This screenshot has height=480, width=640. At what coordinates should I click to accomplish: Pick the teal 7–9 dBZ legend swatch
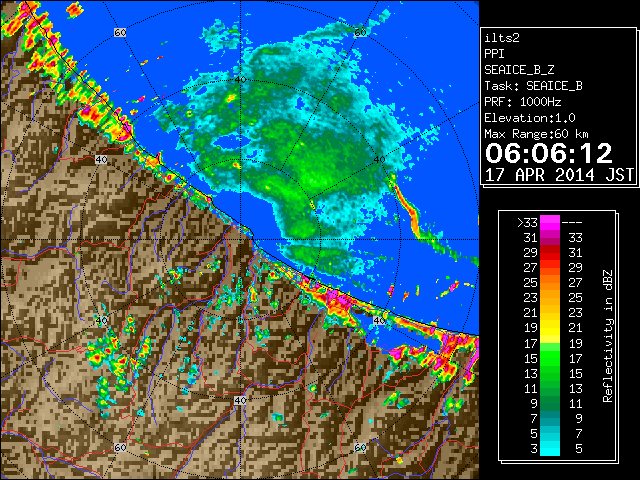click(x=550, y=418)
